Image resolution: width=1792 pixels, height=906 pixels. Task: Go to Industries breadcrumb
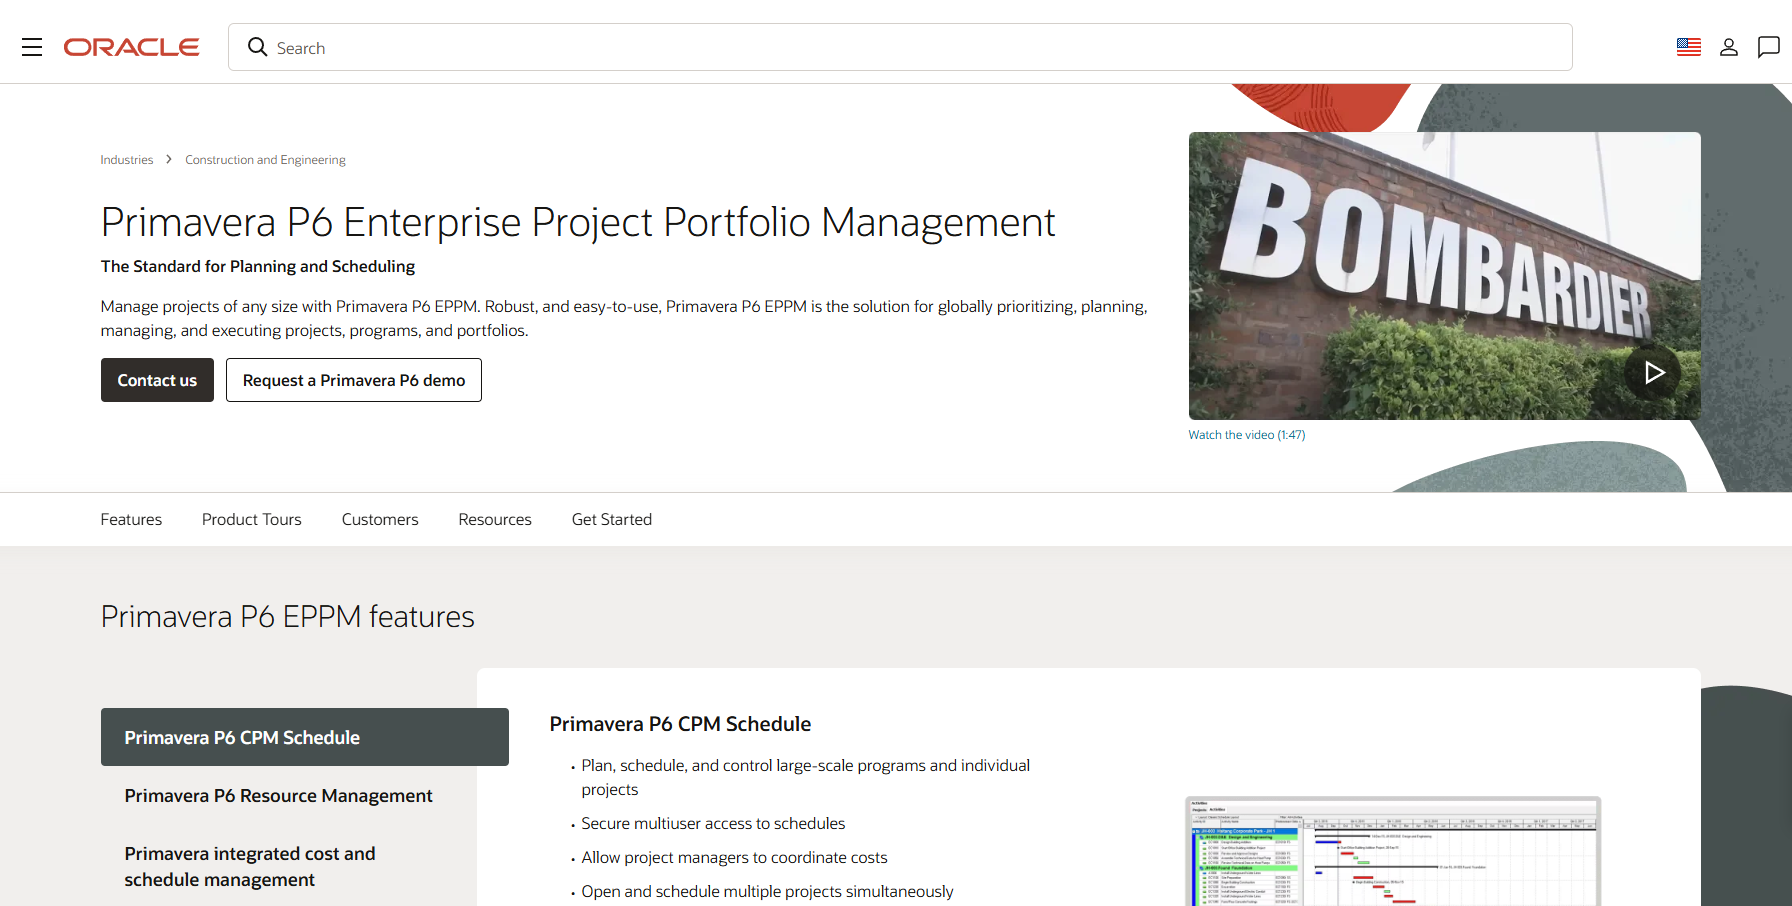pos(127,160)
